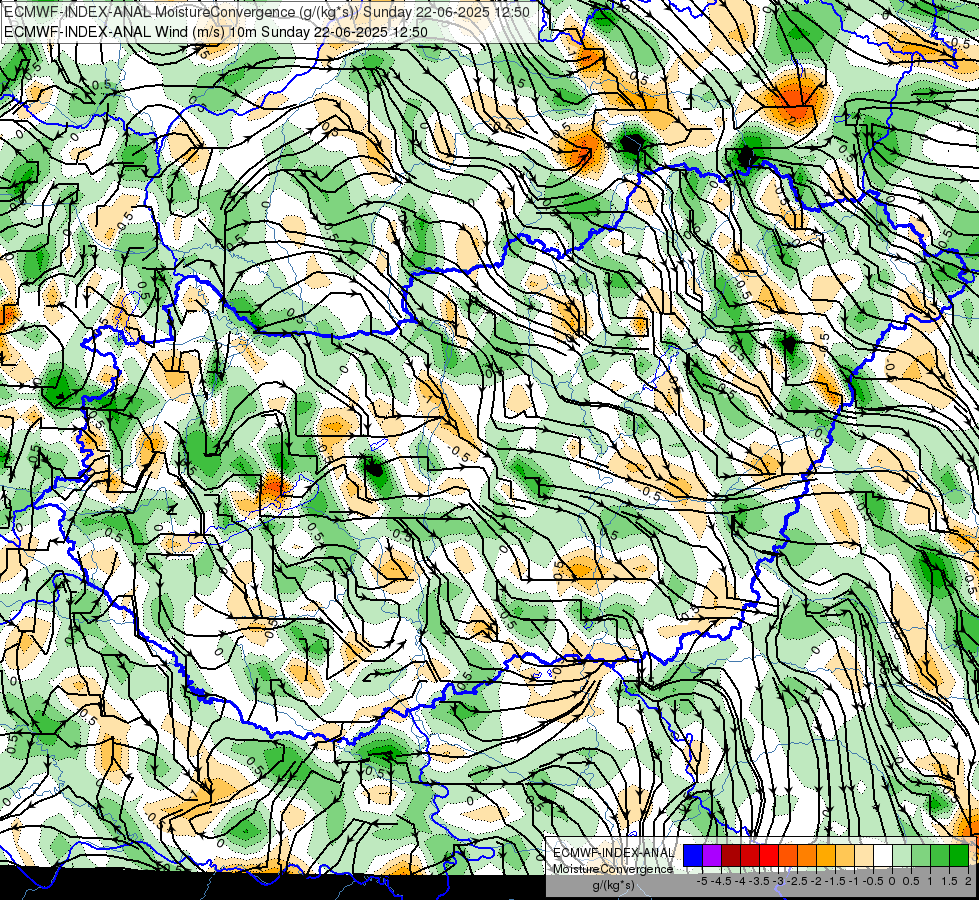Click the -4.5 tick label on the legend

point(721,881)
